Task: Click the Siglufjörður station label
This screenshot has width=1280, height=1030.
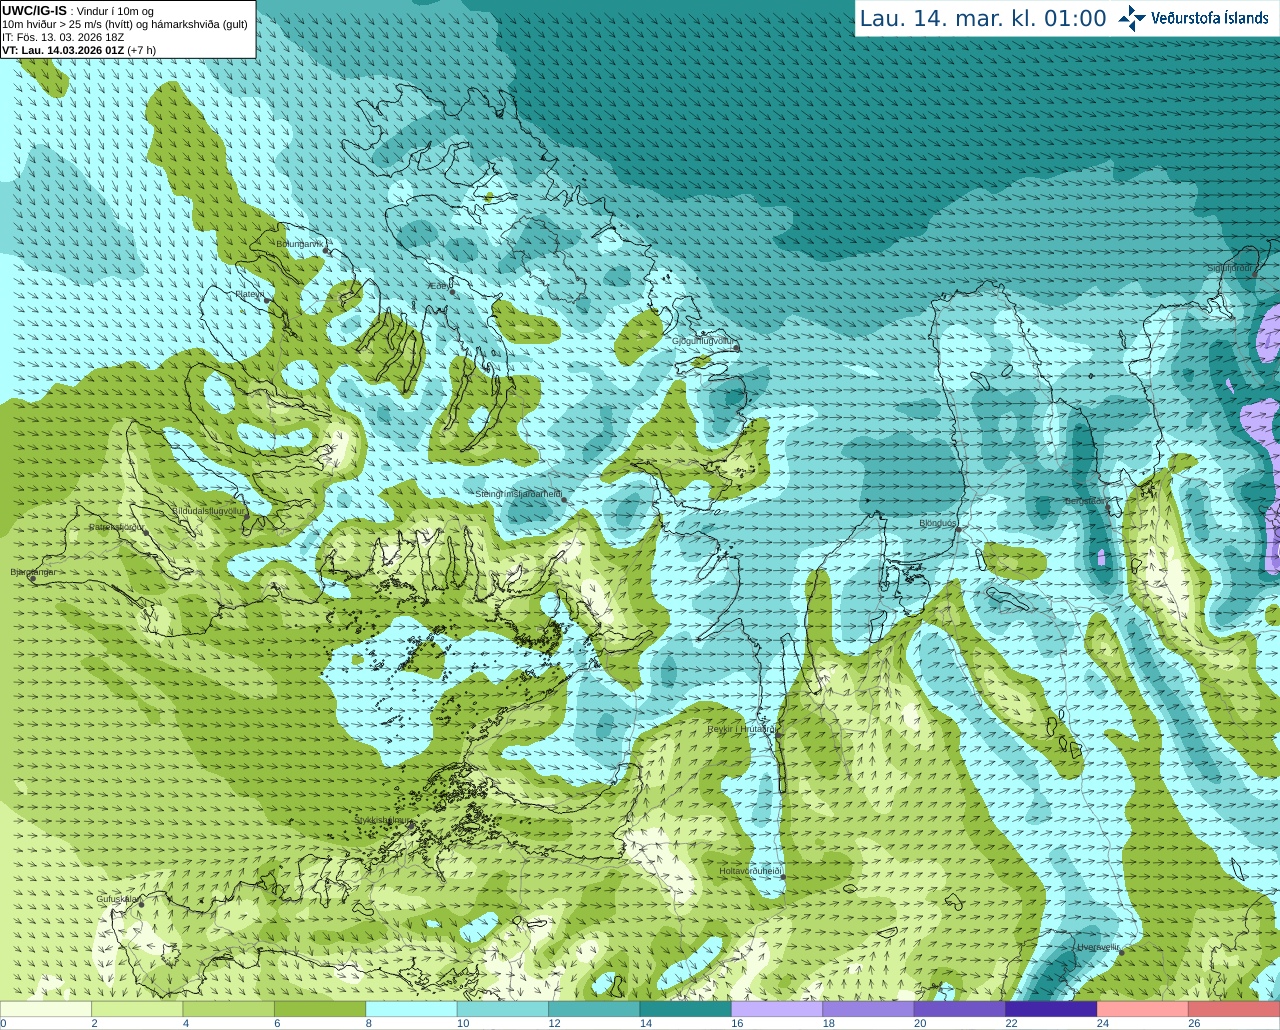Action: coord(1230,268)
